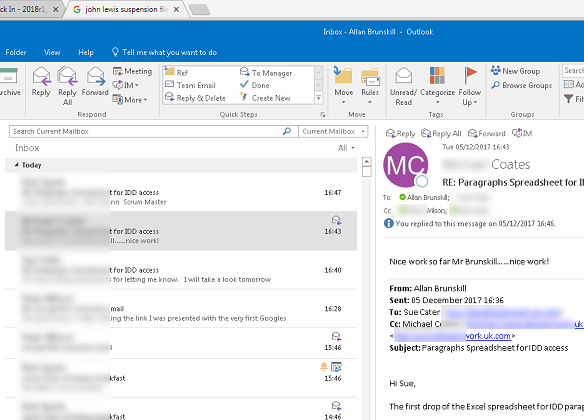Click Browse Groups
Image resolution: width=584 pixels, height=420 pixels.
pyautogui.click(x=521, y=85)
